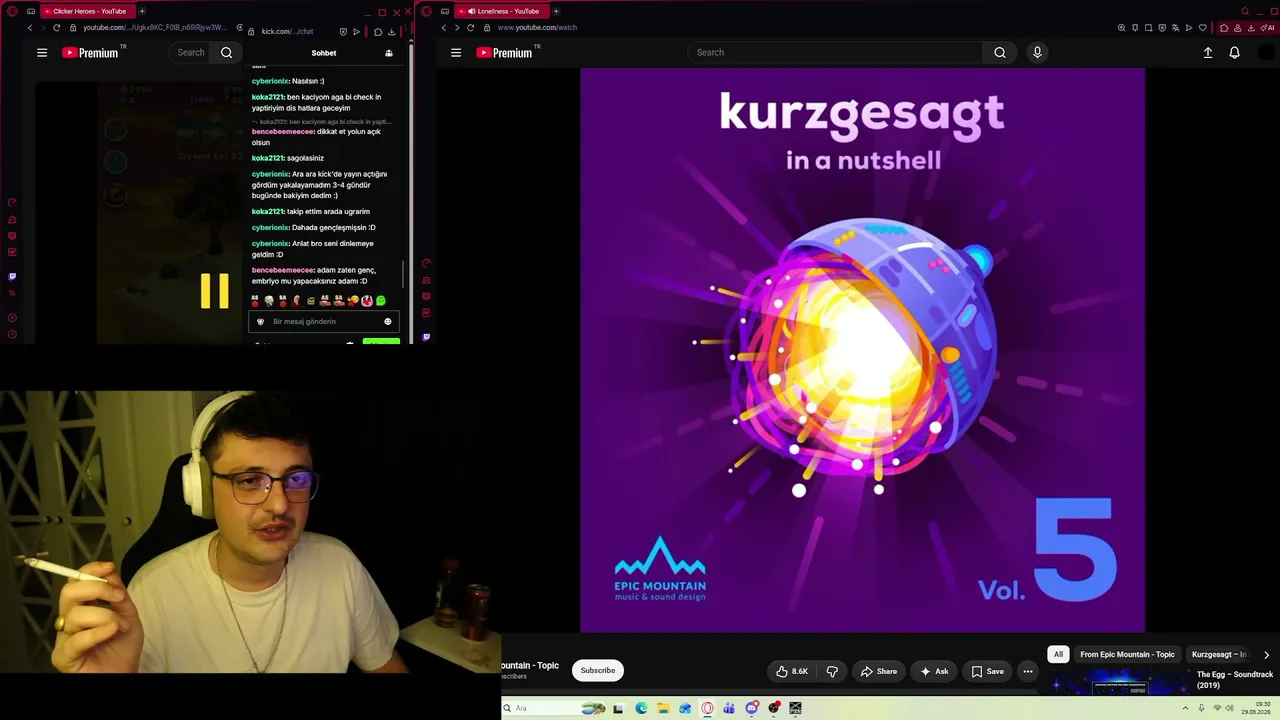The image size is (1280, 720).
Task: Open YouTube notifications bell
Action: click(1235, 53)
